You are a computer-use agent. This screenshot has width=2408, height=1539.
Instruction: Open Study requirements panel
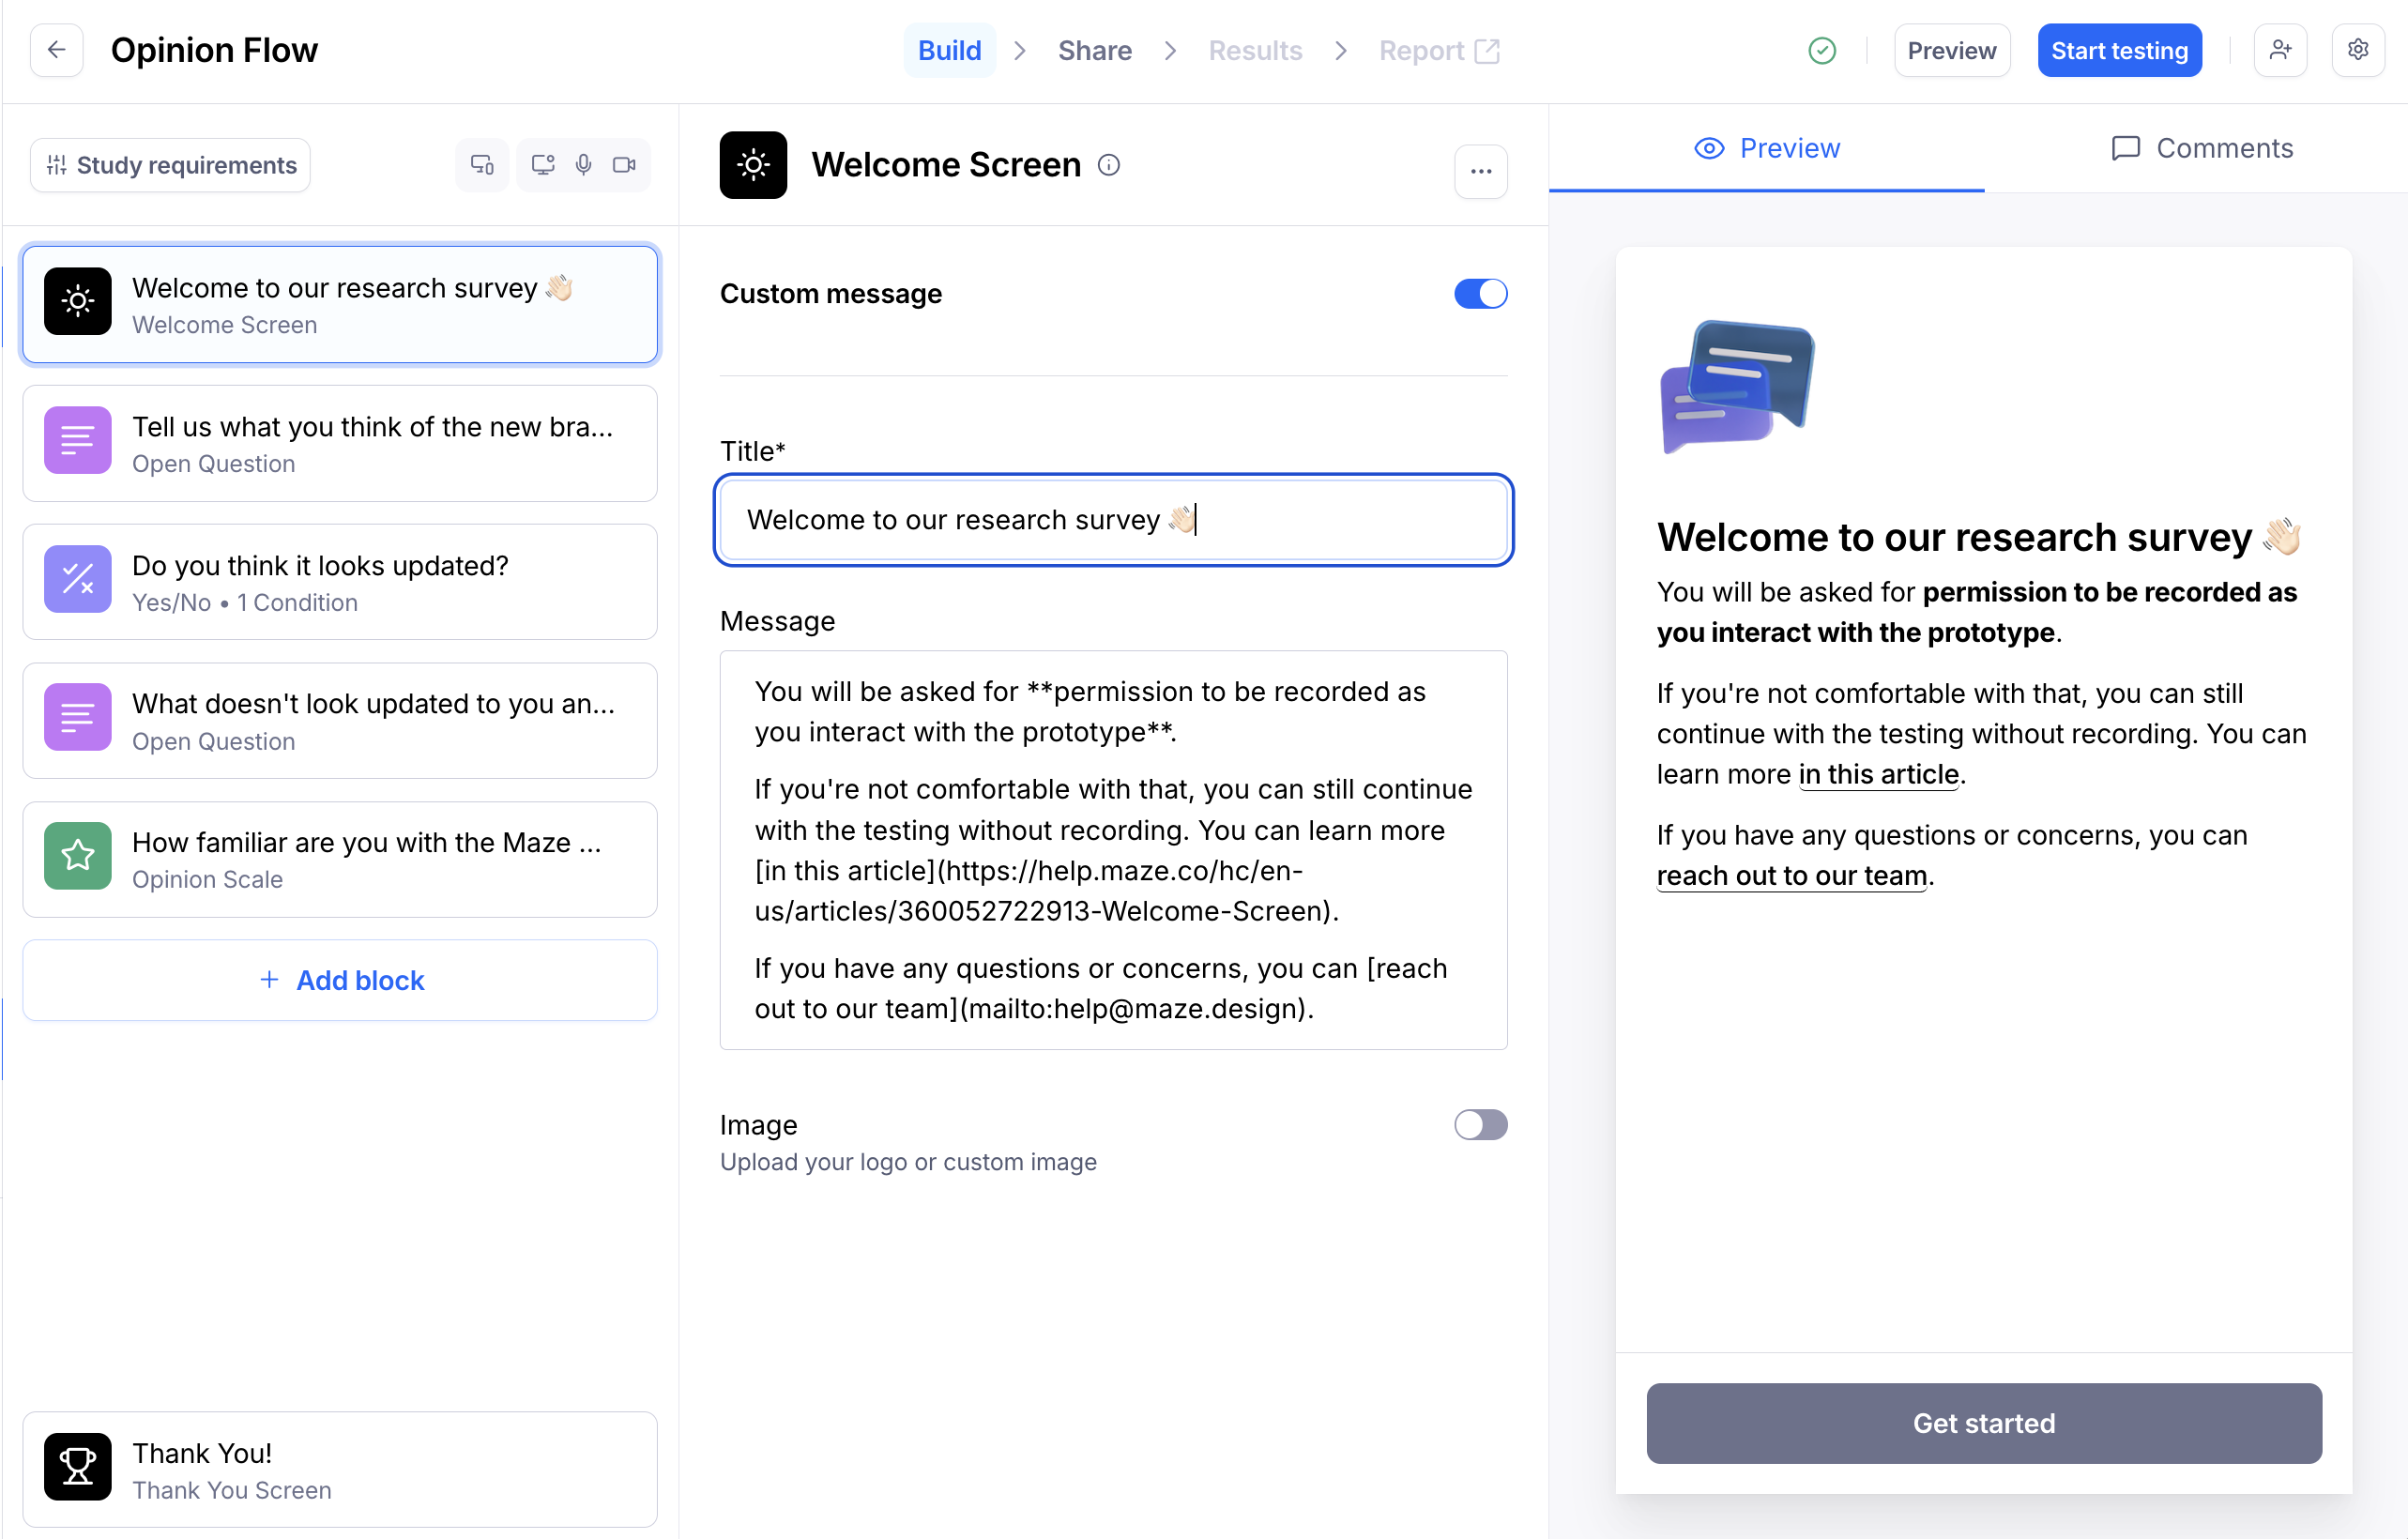[x=171, y=165]
